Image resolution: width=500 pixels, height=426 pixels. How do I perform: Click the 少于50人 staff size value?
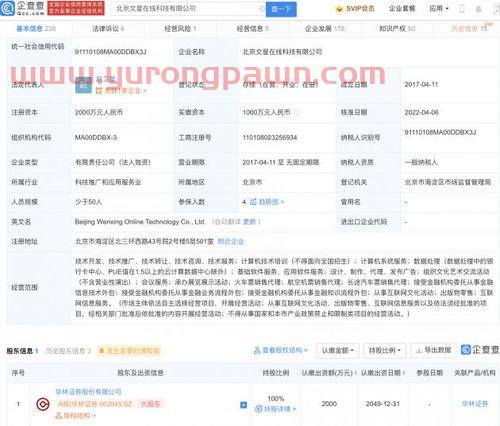(x=88, y=202)
